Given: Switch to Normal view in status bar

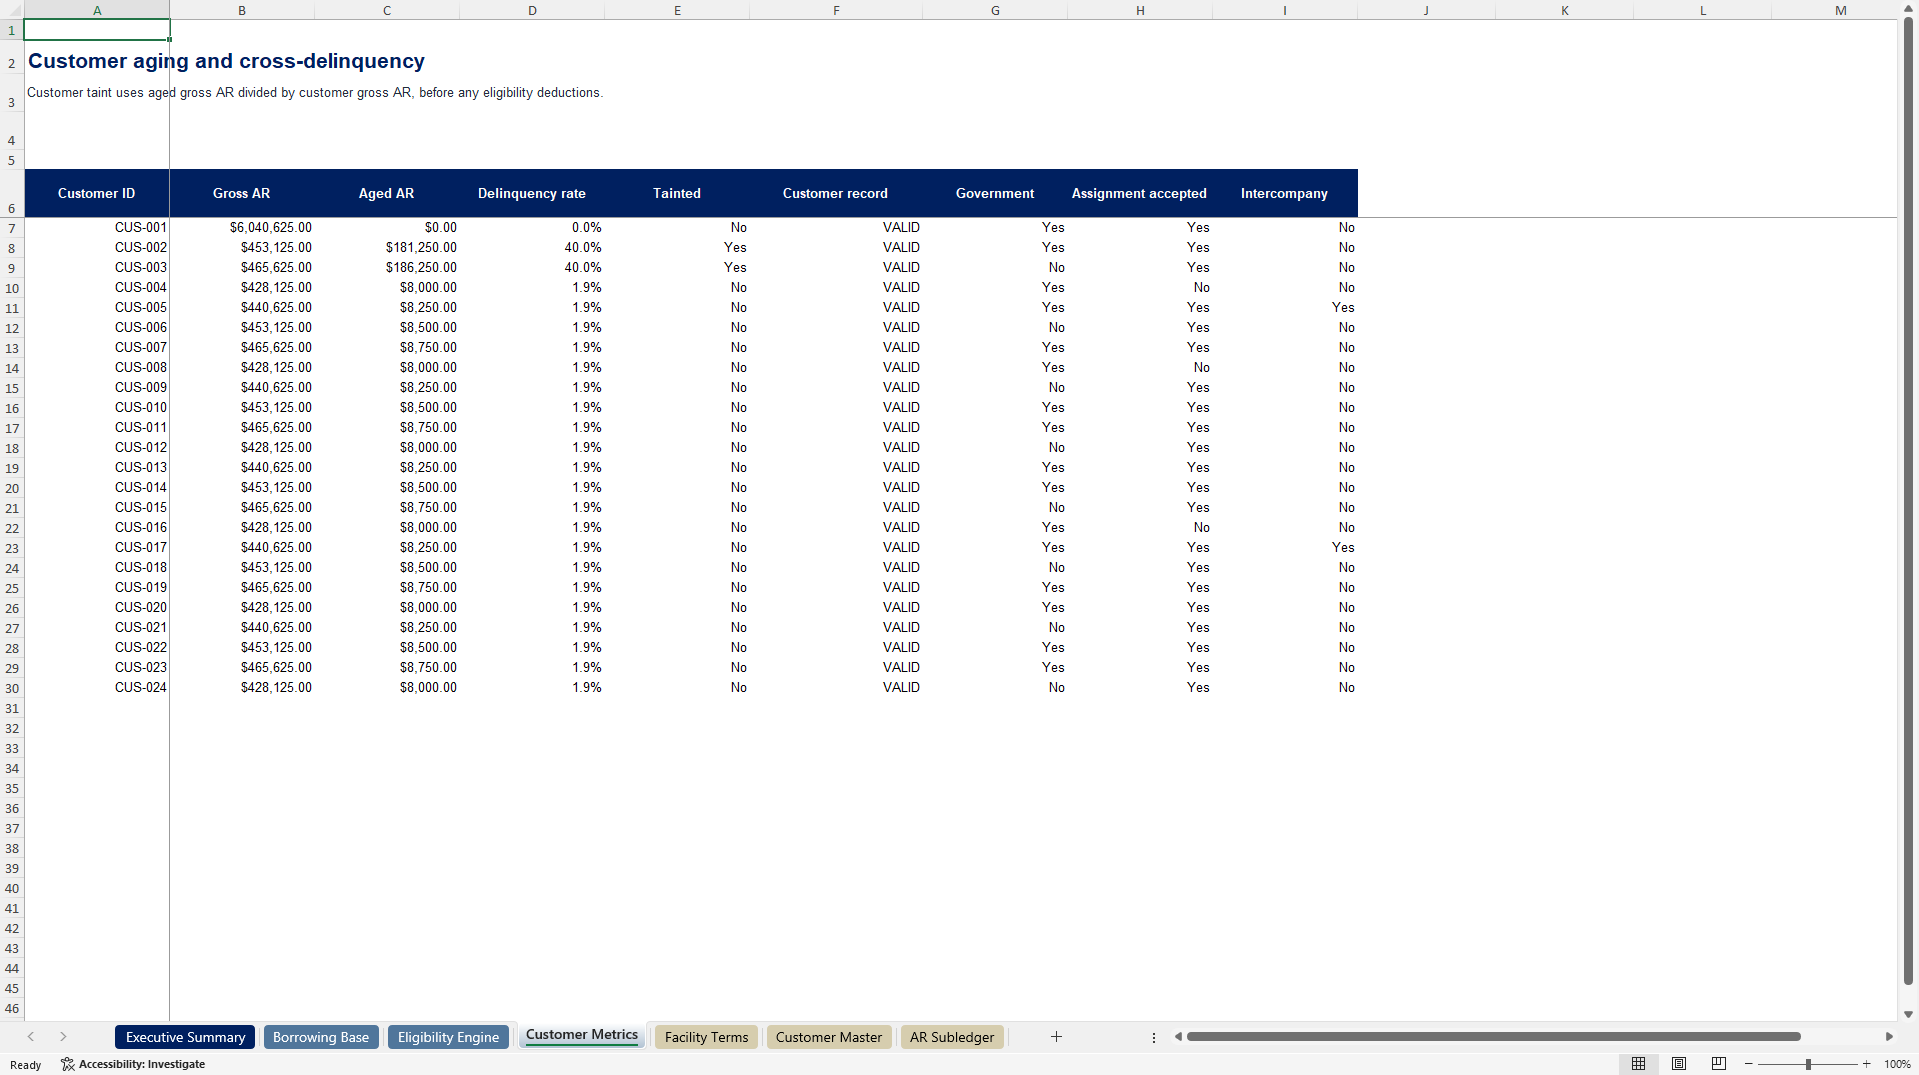Looking at the screenshot, I should [x=1638, y=1064].
